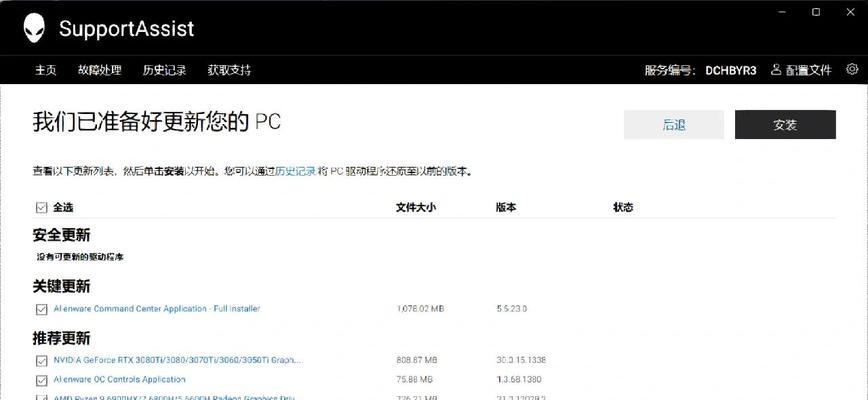Screen dimensions: 868x400
Task: Open NVIDIA GeForce RTX 3080Ti driver link
Action: [178, 360]
